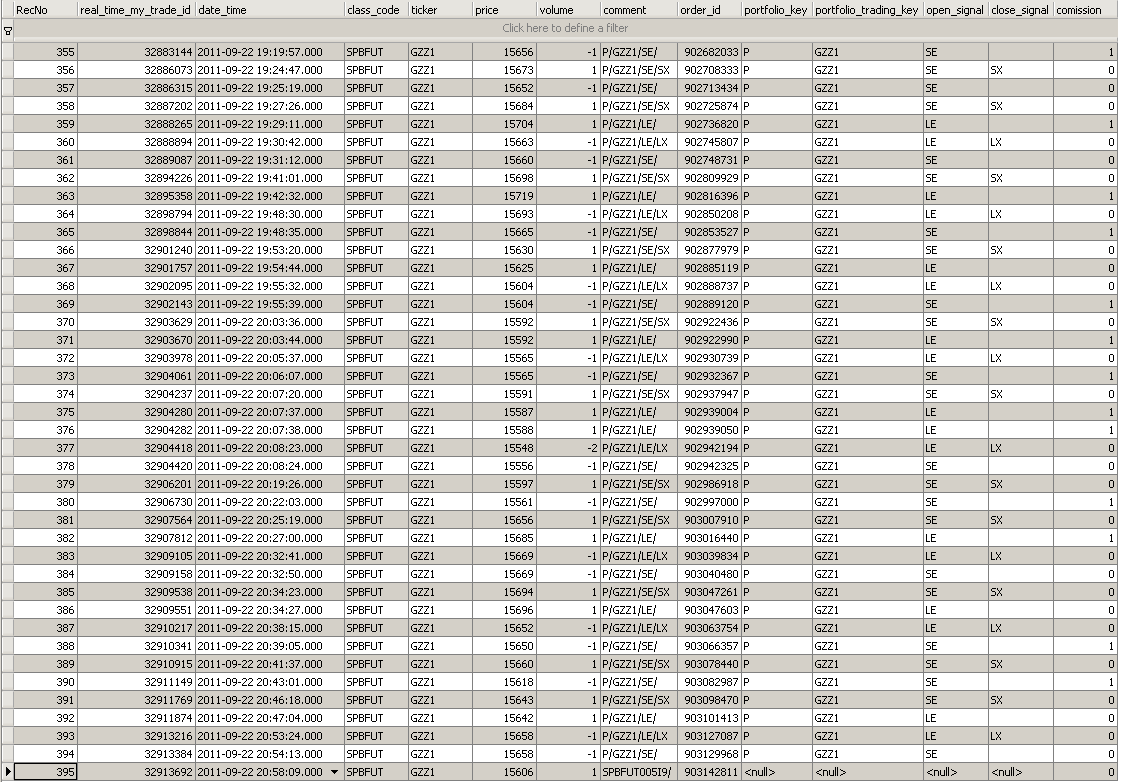Click the filter icon in the filter row
The height and width of the screenshot is (782, 1123).
[7, 31]
